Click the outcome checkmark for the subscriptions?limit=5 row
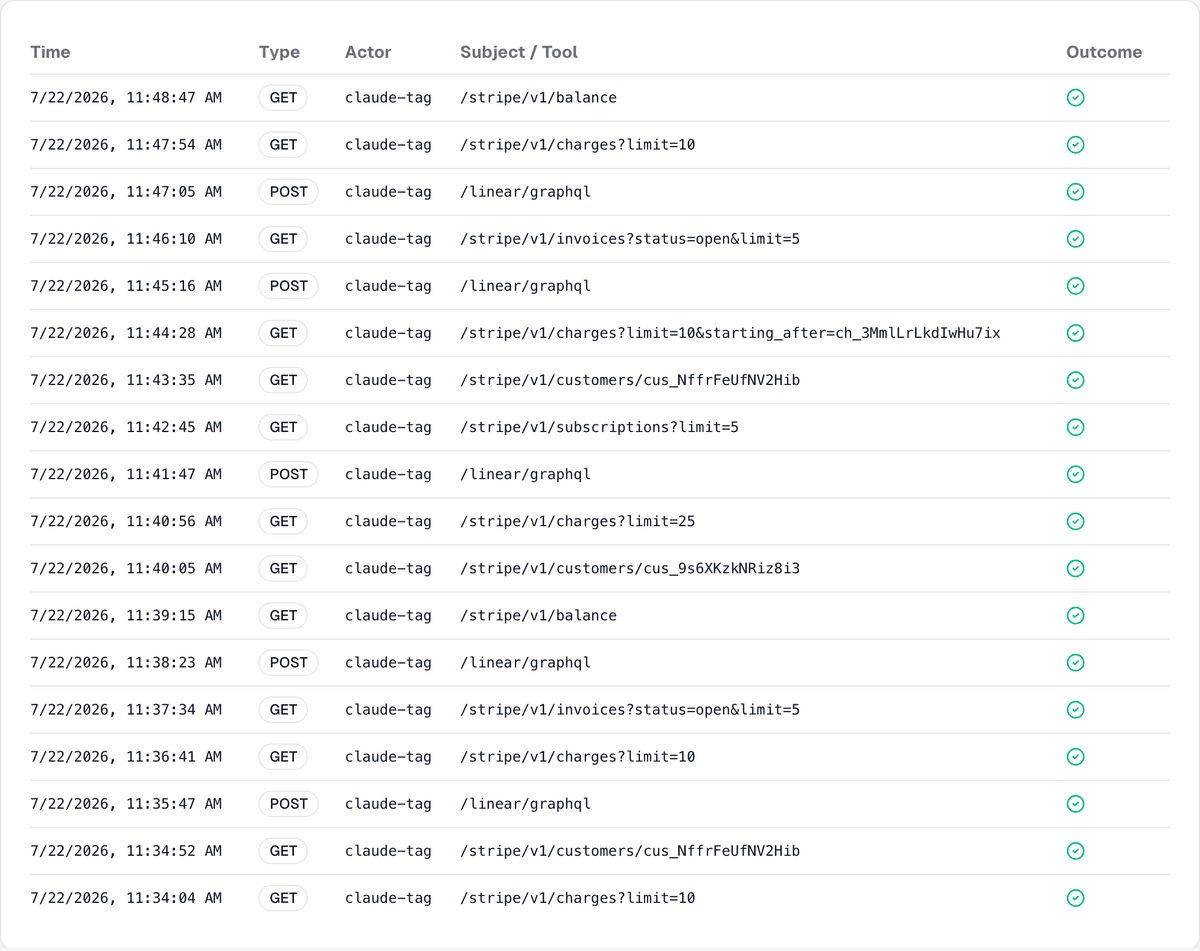 click(x=1076, y=427)
